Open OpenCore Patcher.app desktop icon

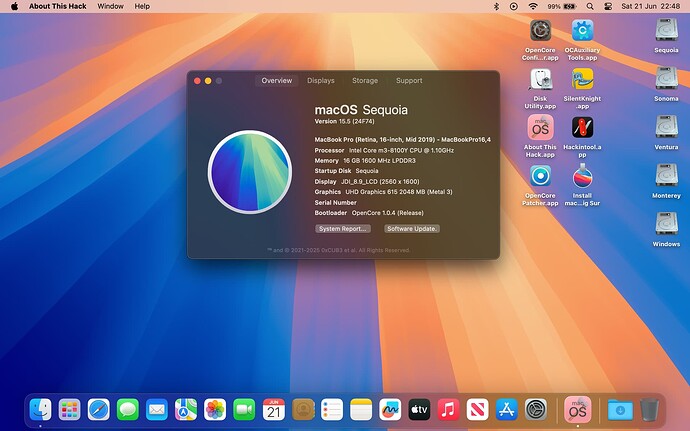(x=540, y=177)
